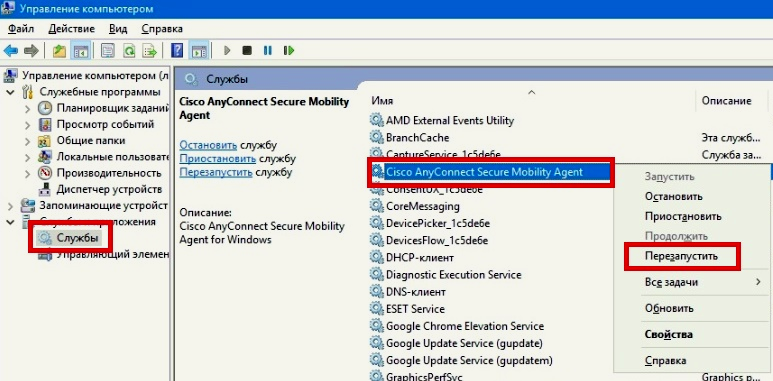Expand the Планировщик заданий tree node
The height and width of the screenshot is (381, 773).
click(28, 108)
